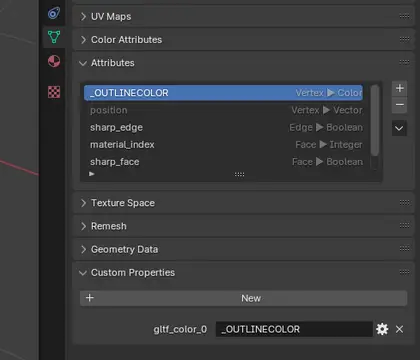Expand the Color Attributes panel
Viewport: 420px width, 360px height.
[83, 40]
